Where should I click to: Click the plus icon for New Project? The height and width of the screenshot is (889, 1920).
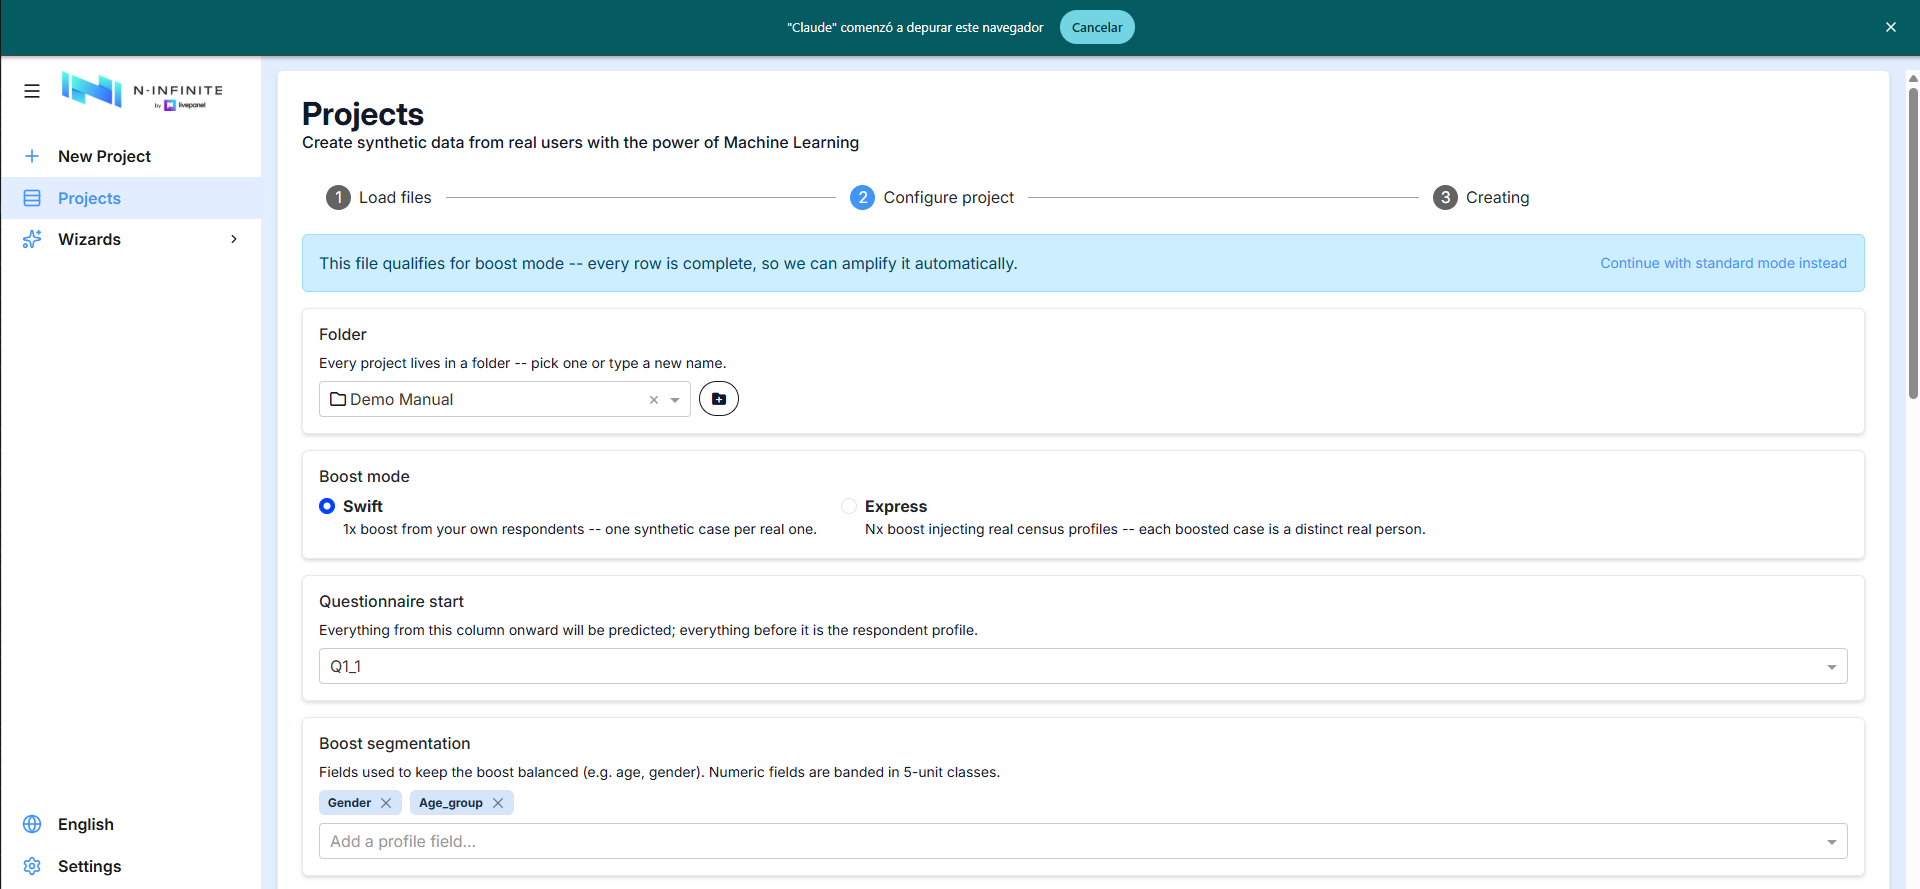(32, 156)
